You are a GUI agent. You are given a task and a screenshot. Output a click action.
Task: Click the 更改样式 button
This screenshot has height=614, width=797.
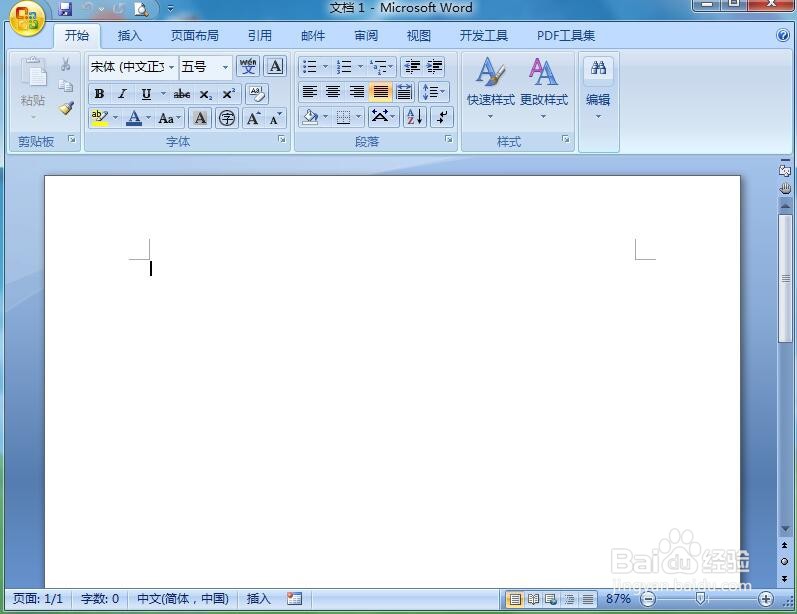(x=543, y=88)
